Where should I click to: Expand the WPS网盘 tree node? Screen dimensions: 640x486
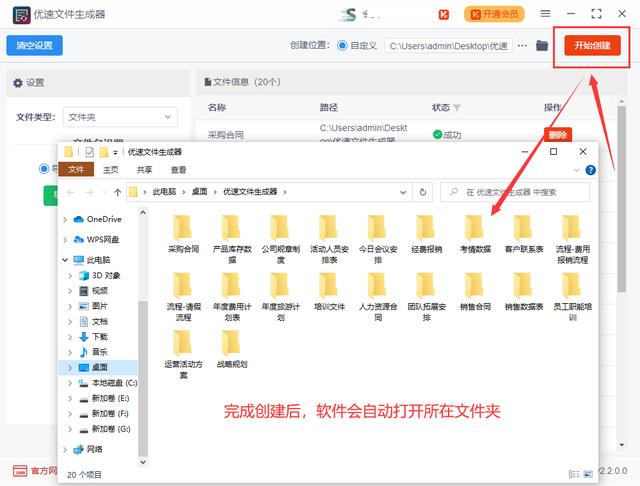pos(65,240)
